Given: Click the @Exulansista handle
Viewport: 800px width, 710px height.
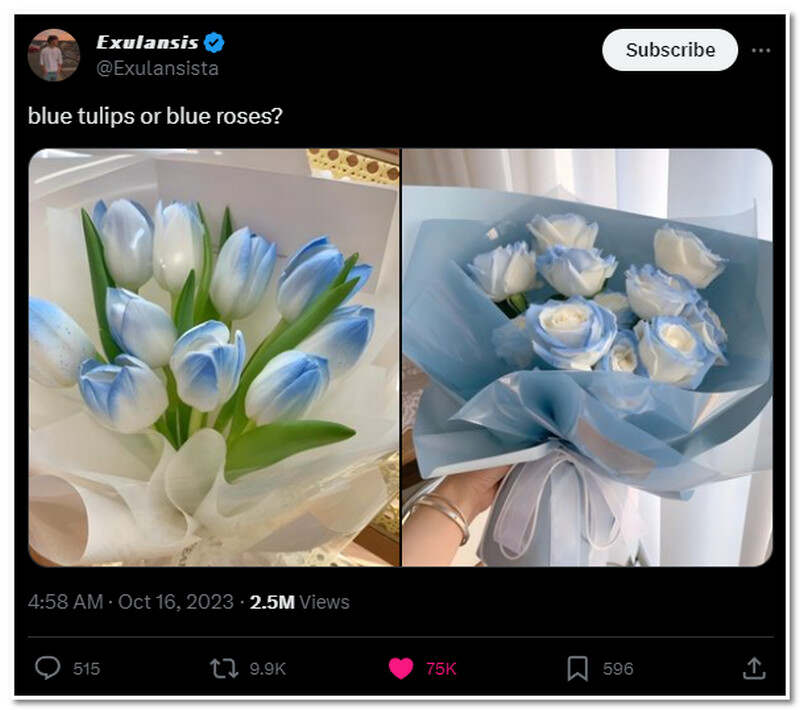Looking at the screenshot, I should coord(157,68).
